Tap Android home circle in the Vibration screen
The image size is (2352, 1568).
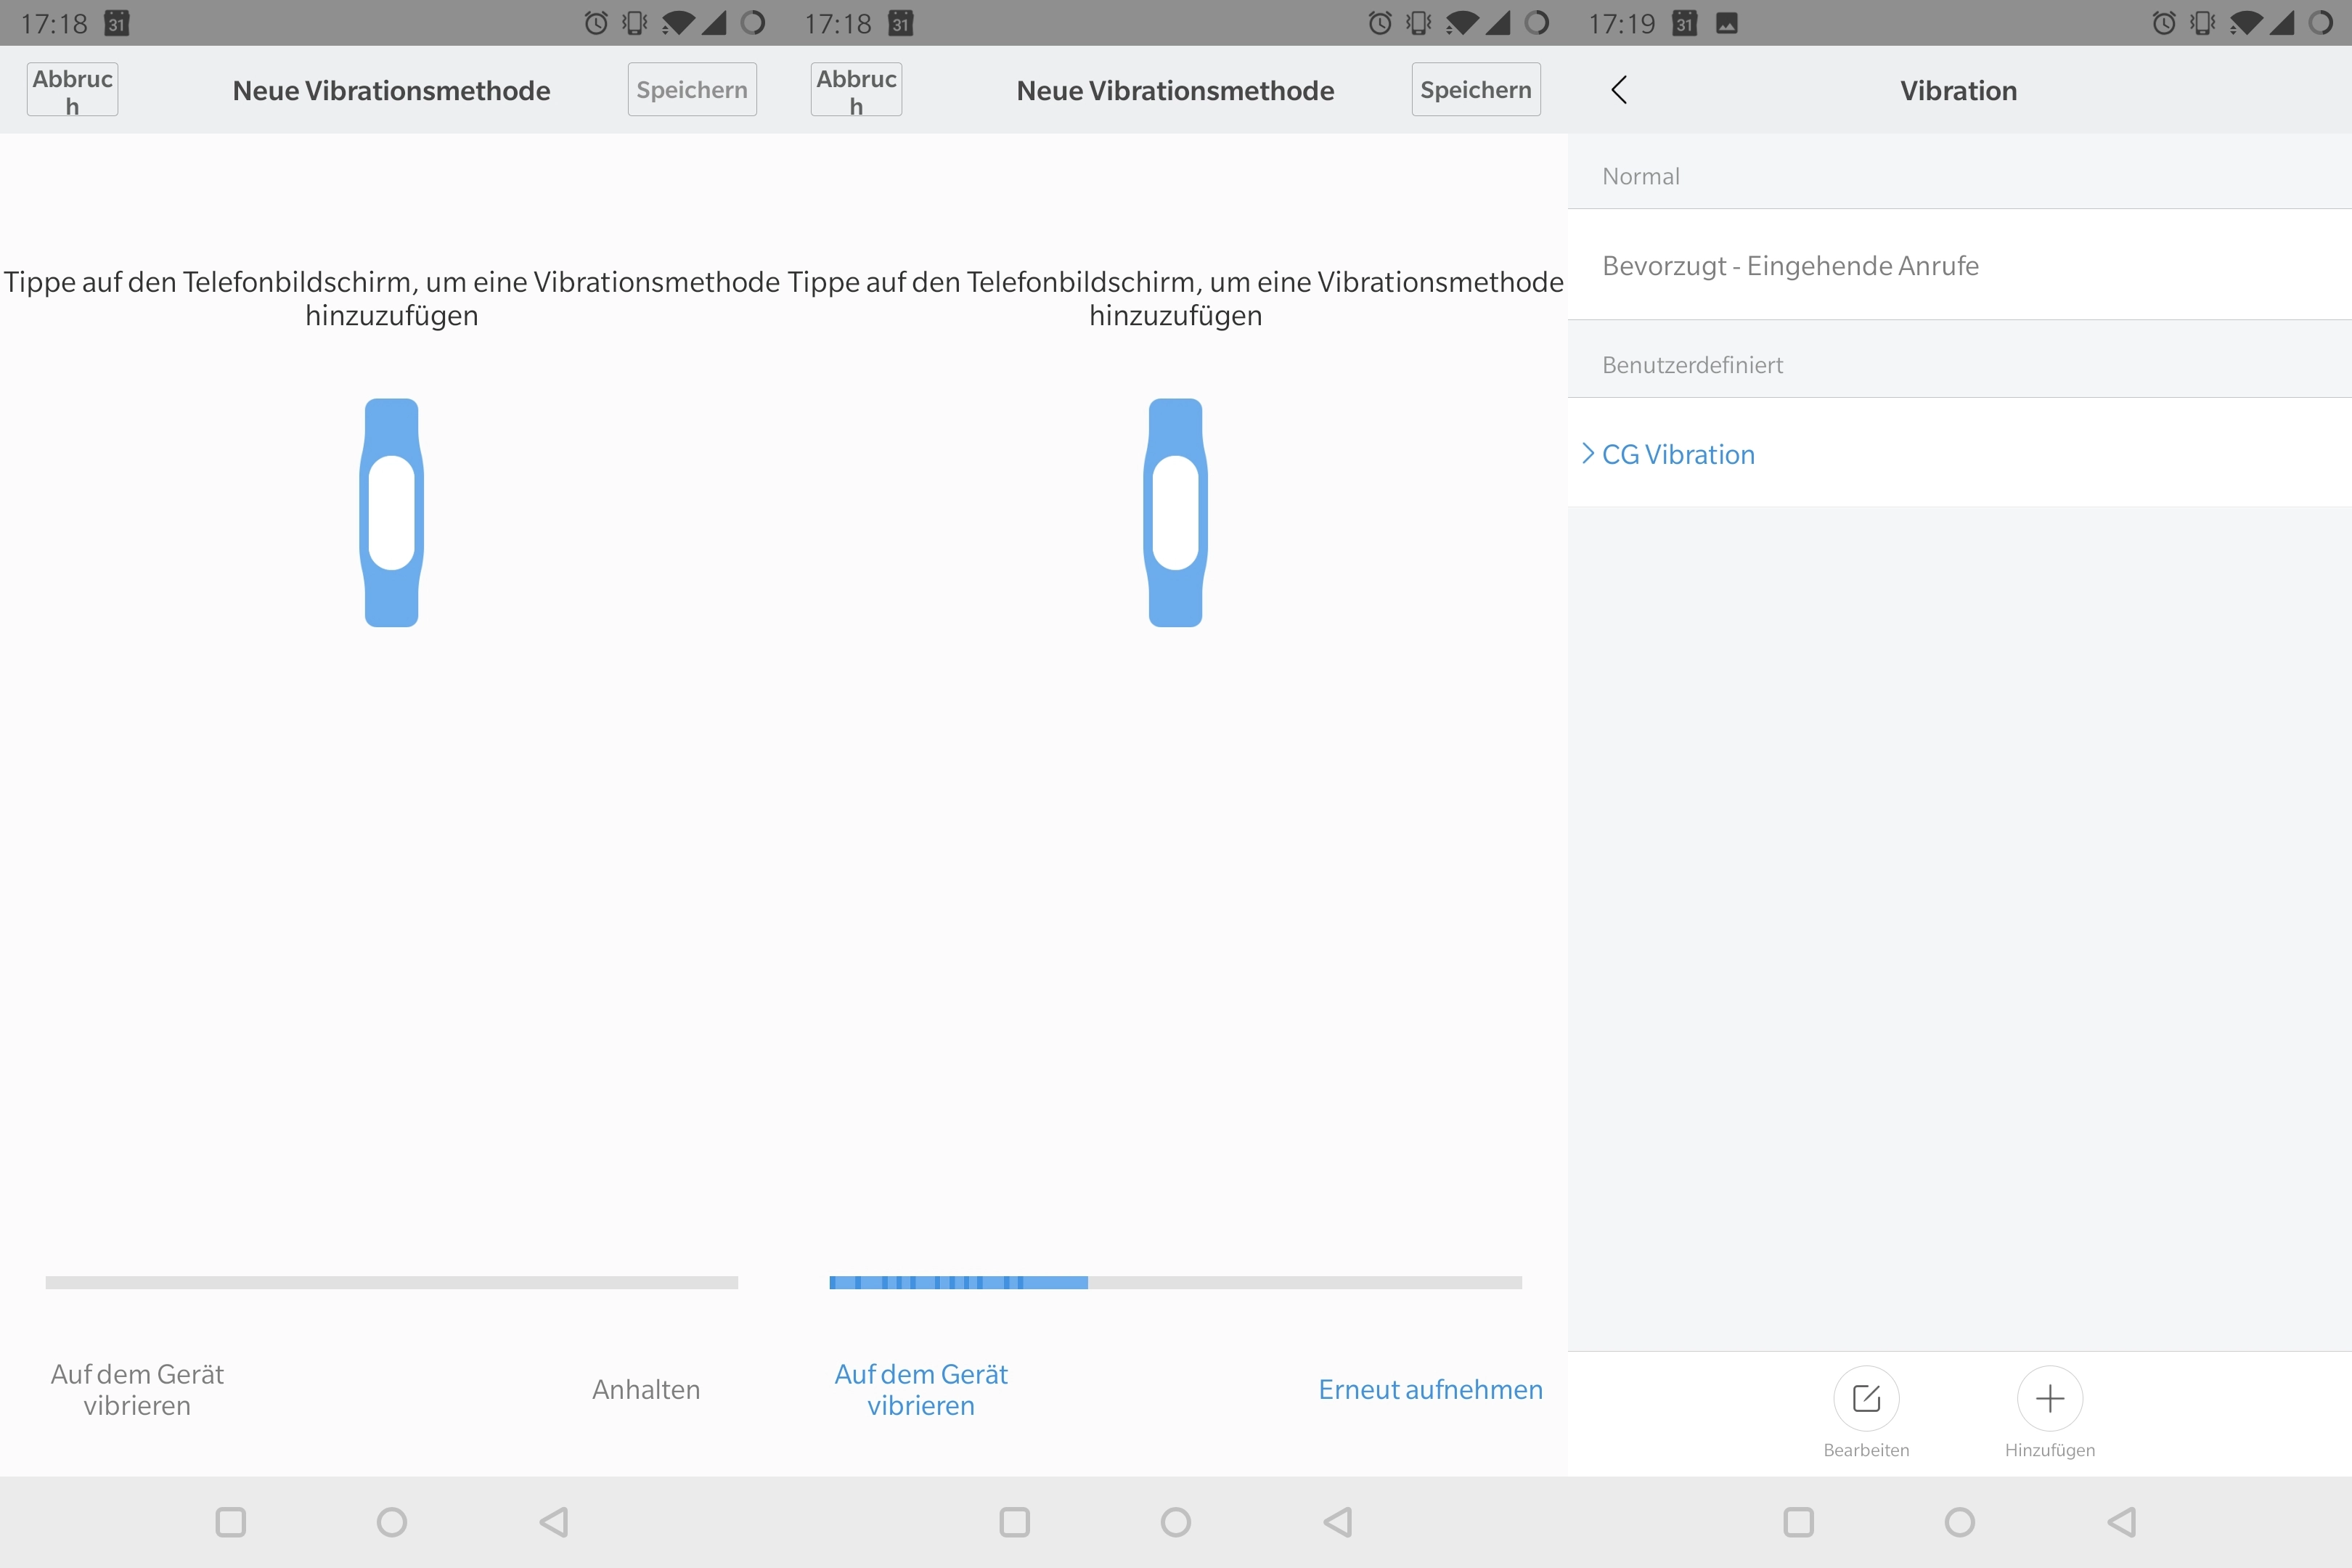(1960, 1522)
